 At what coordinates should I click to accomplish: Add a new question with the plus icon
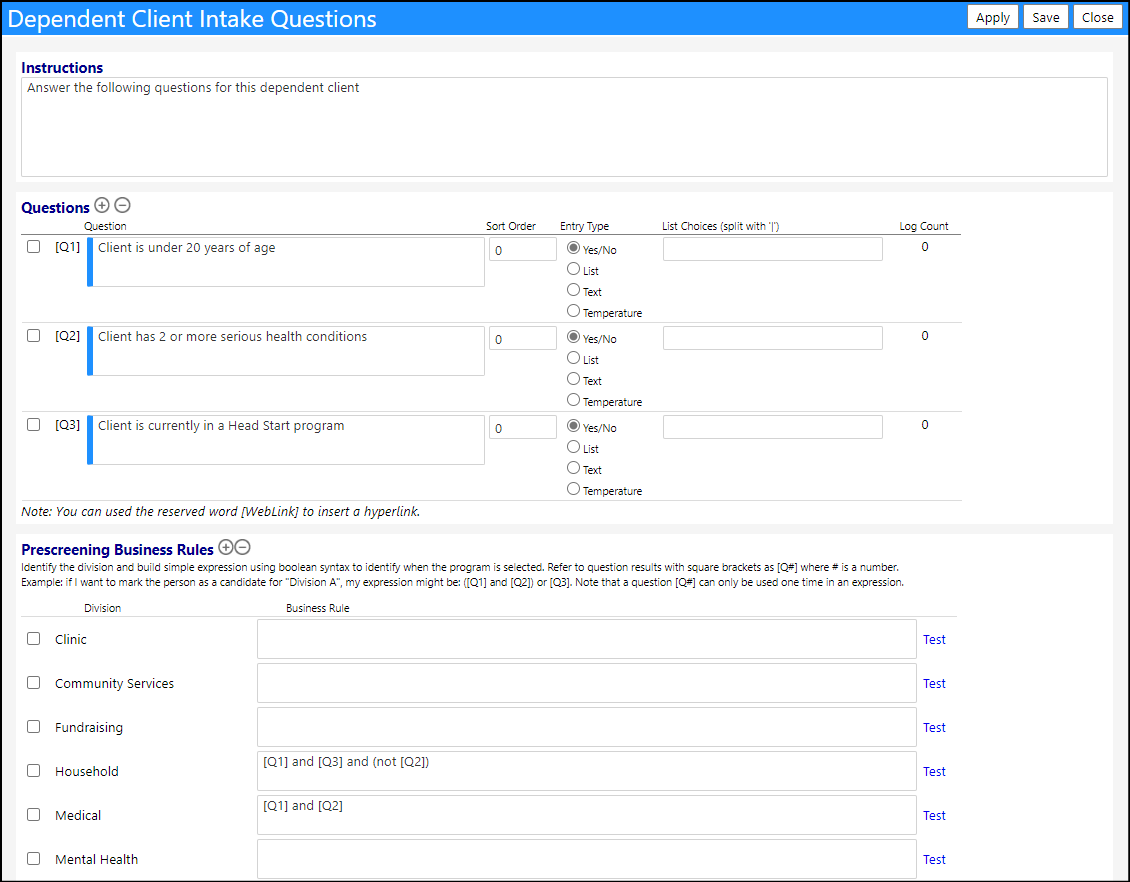click(102, 205)
